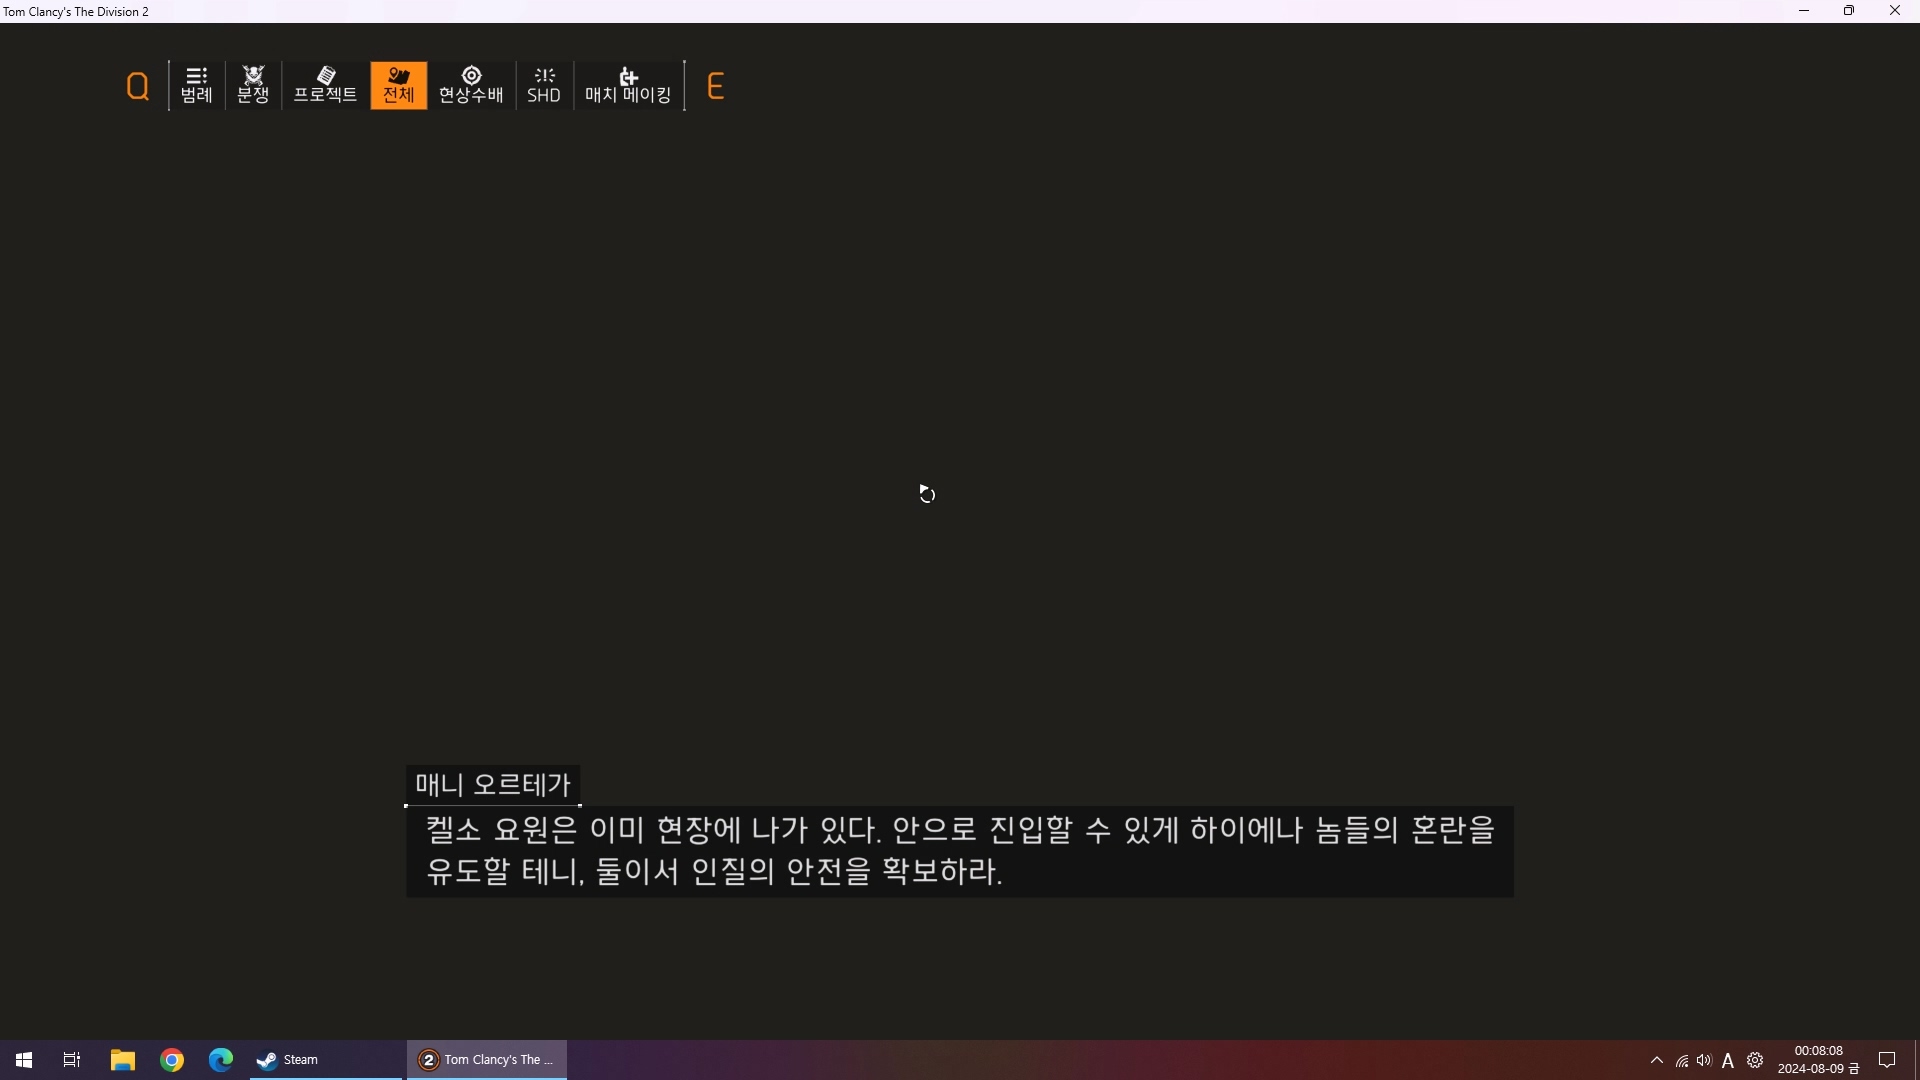
Task: Open the Windows Start menu
Action: (x=24, y=1060)
